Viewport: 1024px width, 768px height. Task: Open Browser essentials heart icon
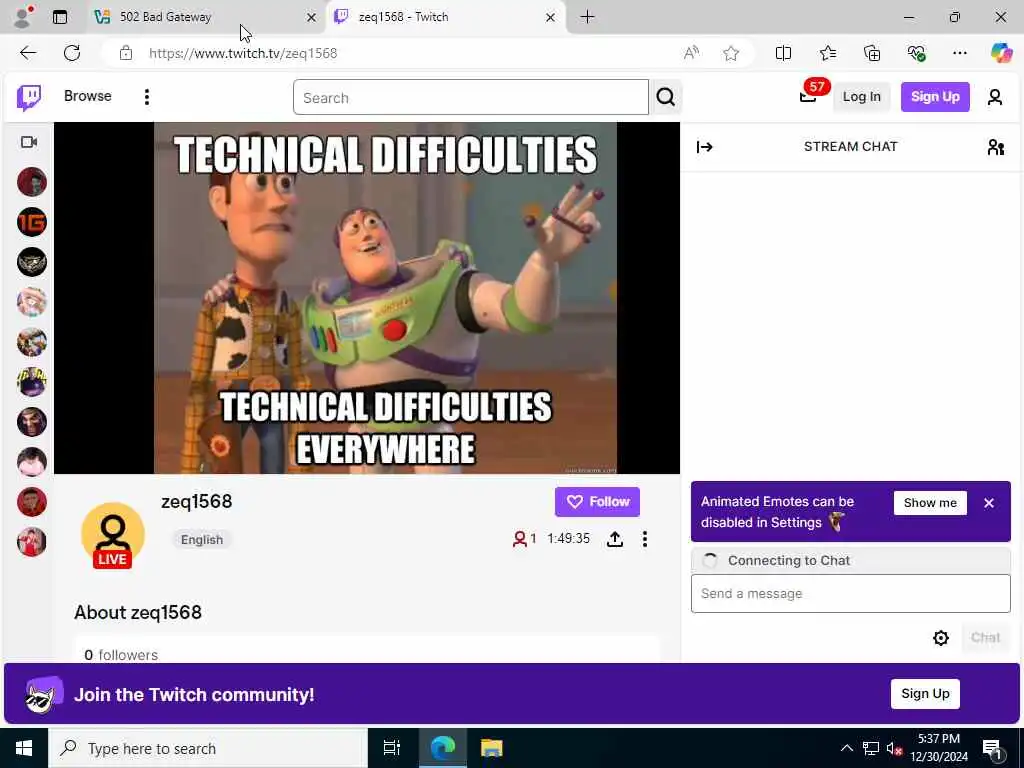click(916, 53)
